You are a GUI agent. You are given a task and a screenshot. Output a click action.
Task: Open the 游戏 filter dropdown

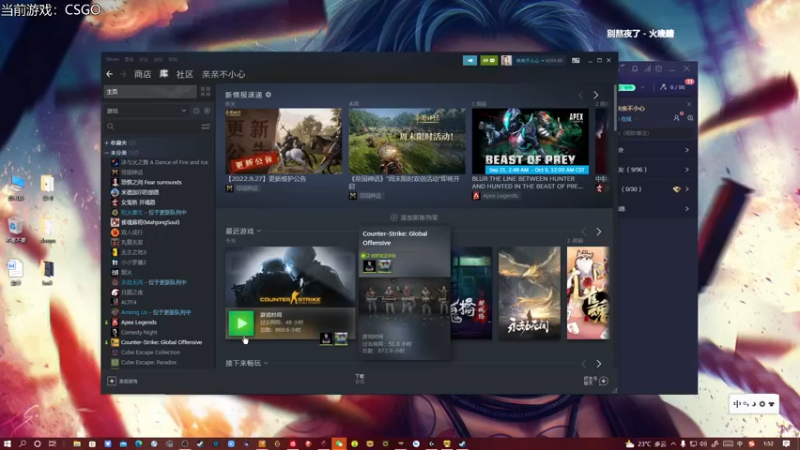coord(146,111)
